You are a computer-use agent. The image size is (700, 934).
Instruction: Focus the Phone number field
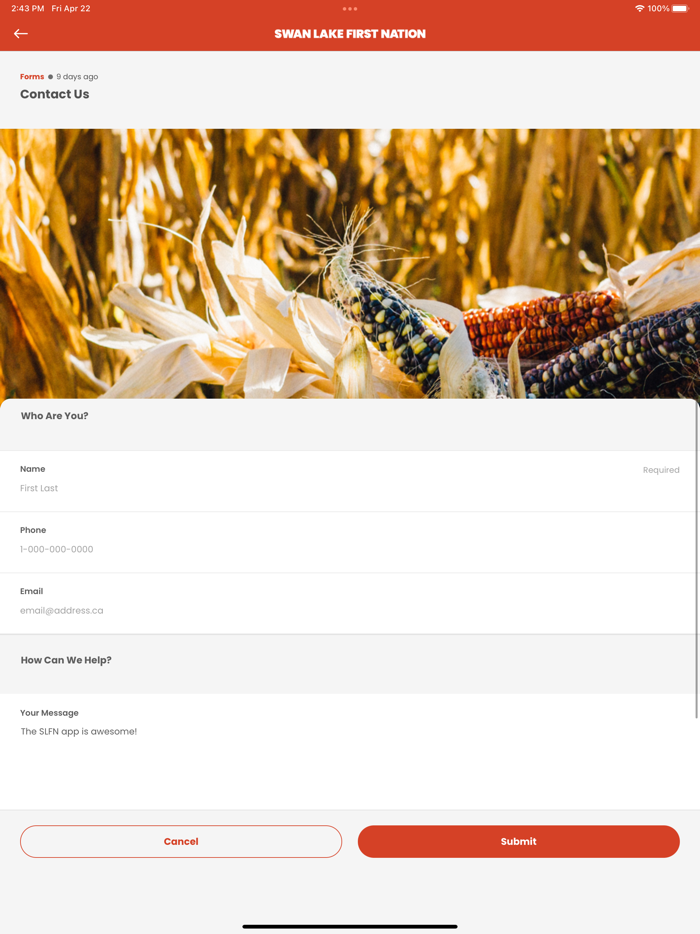[350, 543]
